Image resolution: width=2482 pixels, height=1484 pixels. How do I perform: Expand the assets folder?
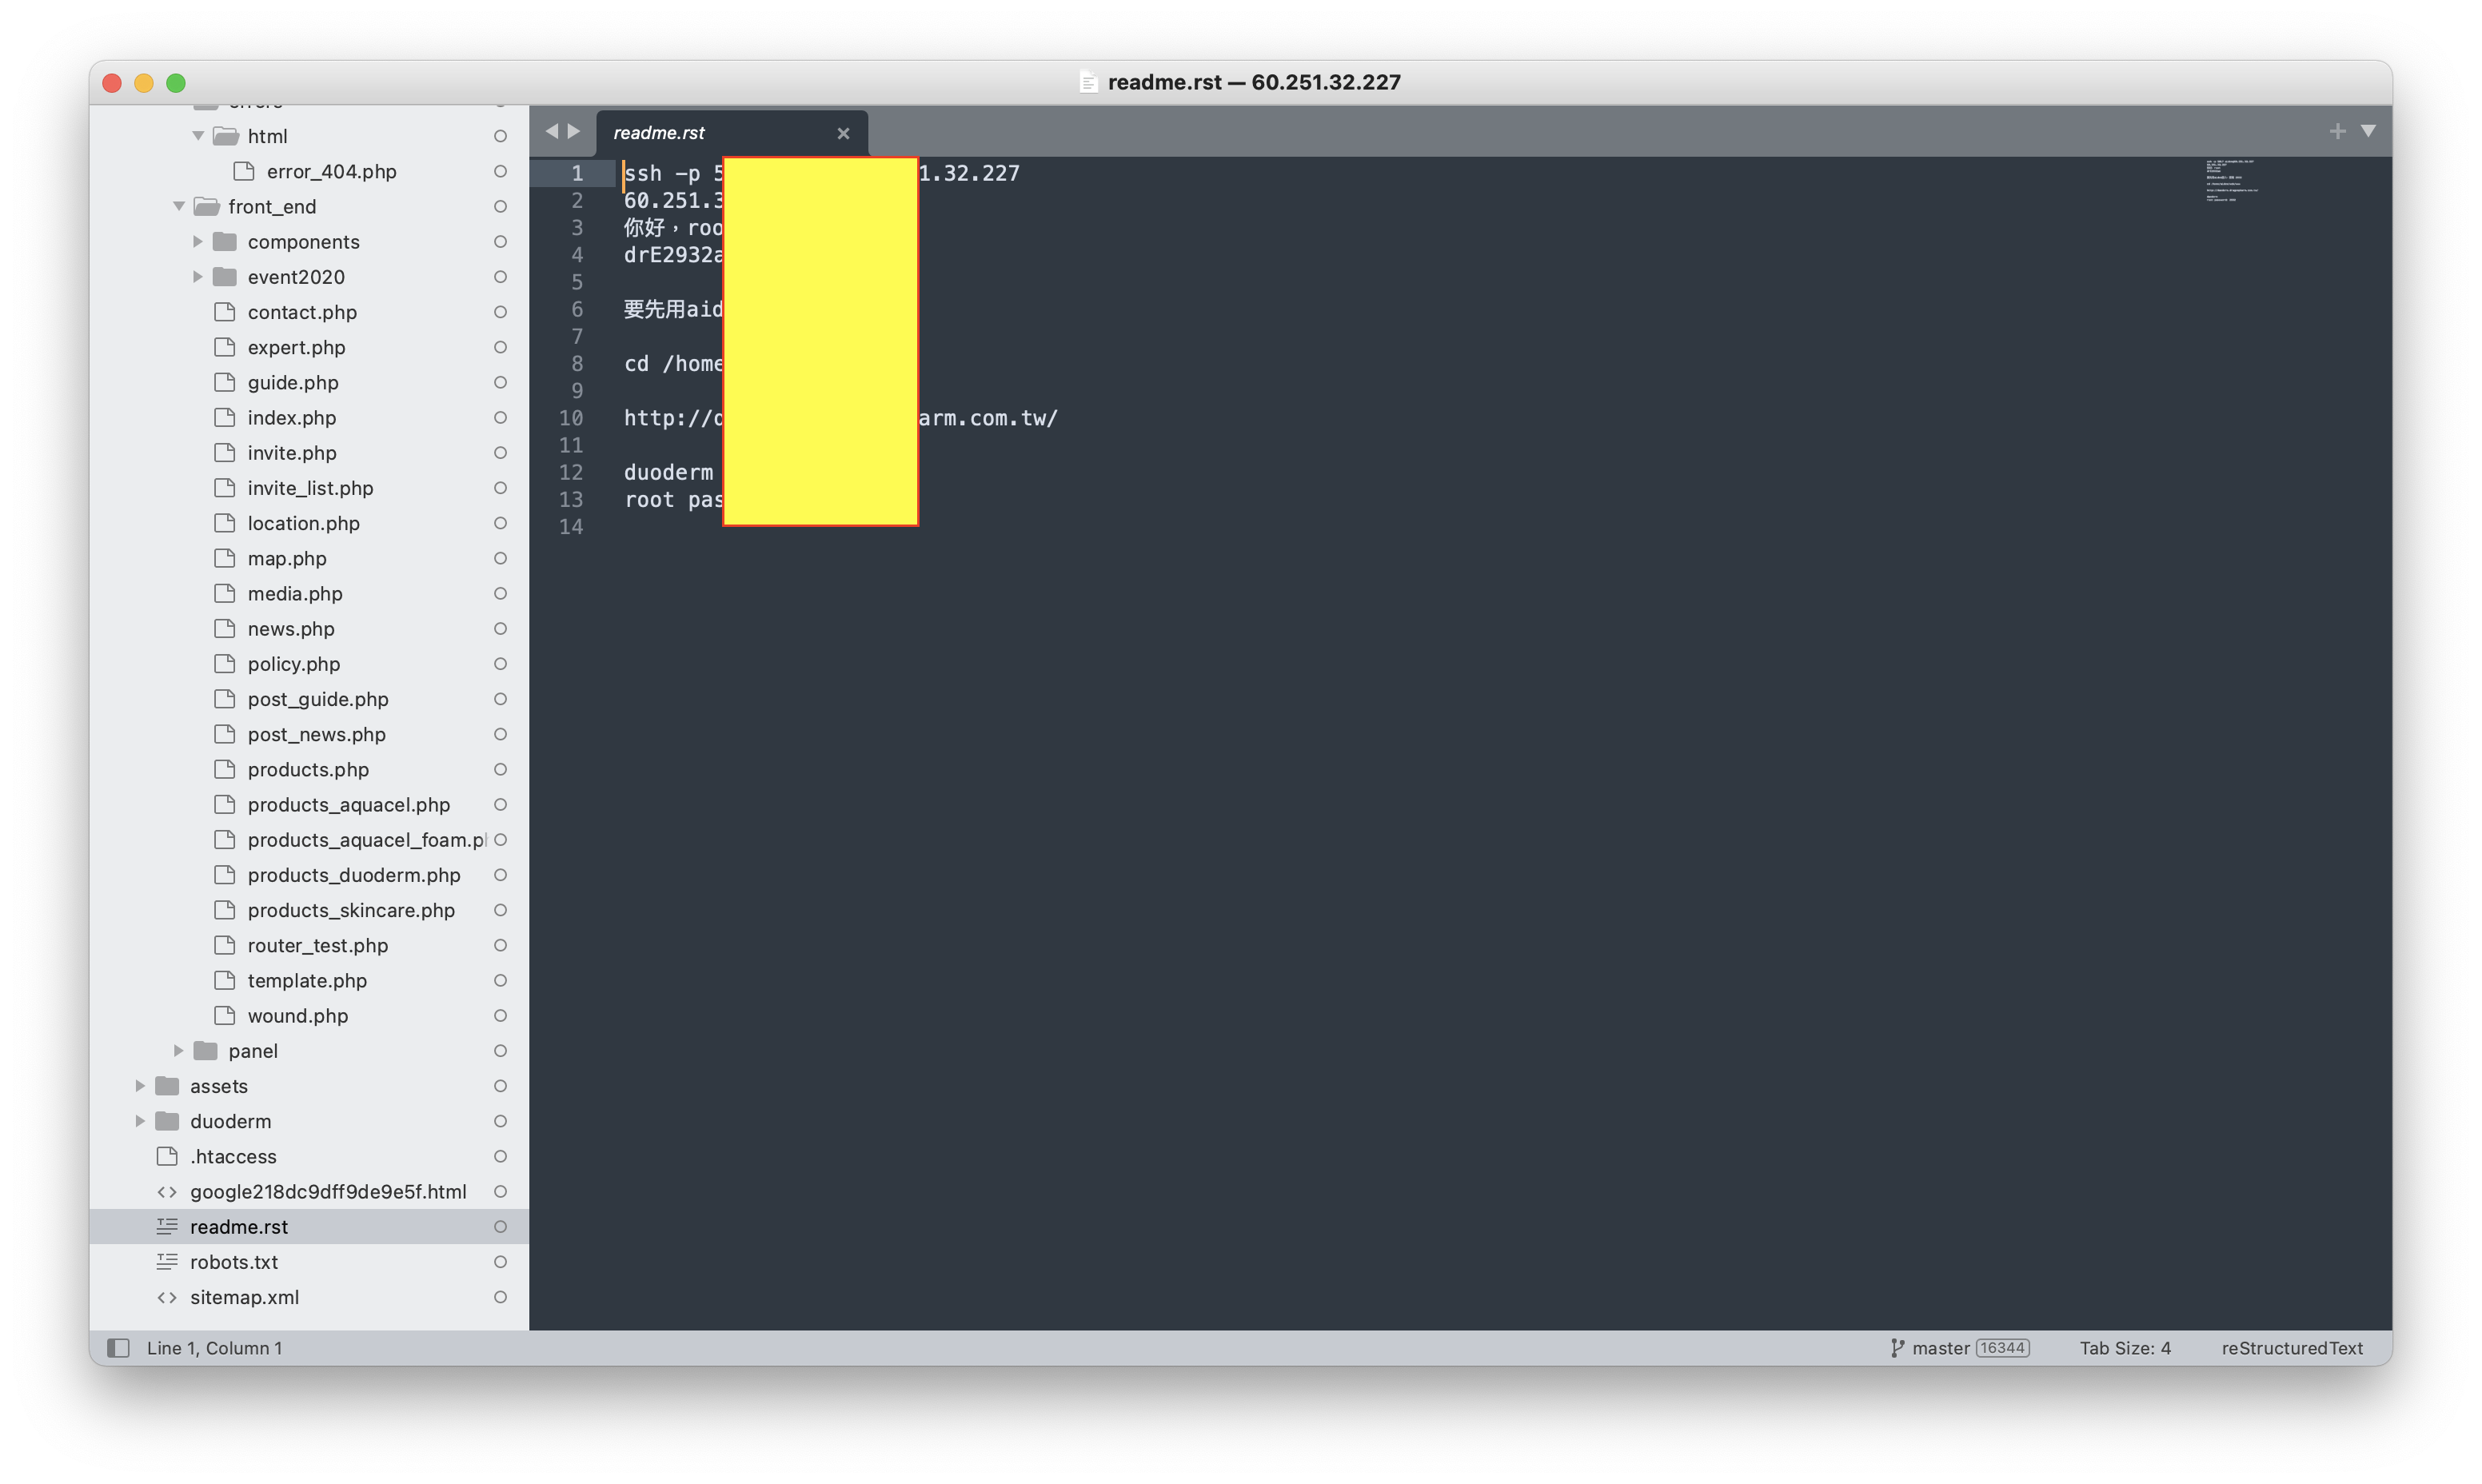tap(141, 1085)
